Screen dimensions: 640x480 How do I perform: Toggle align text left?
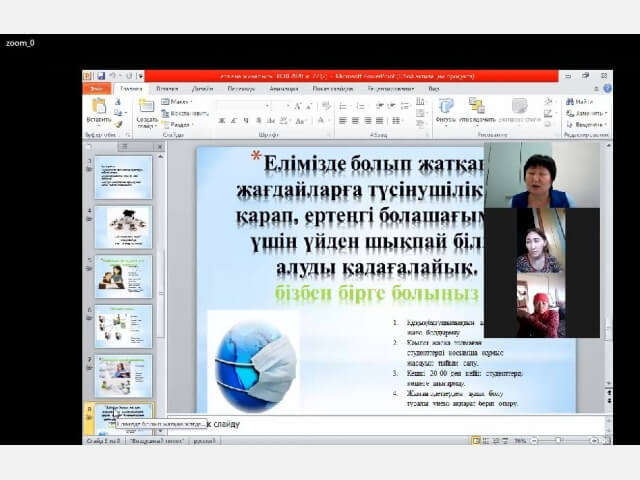tap(343, 121)
